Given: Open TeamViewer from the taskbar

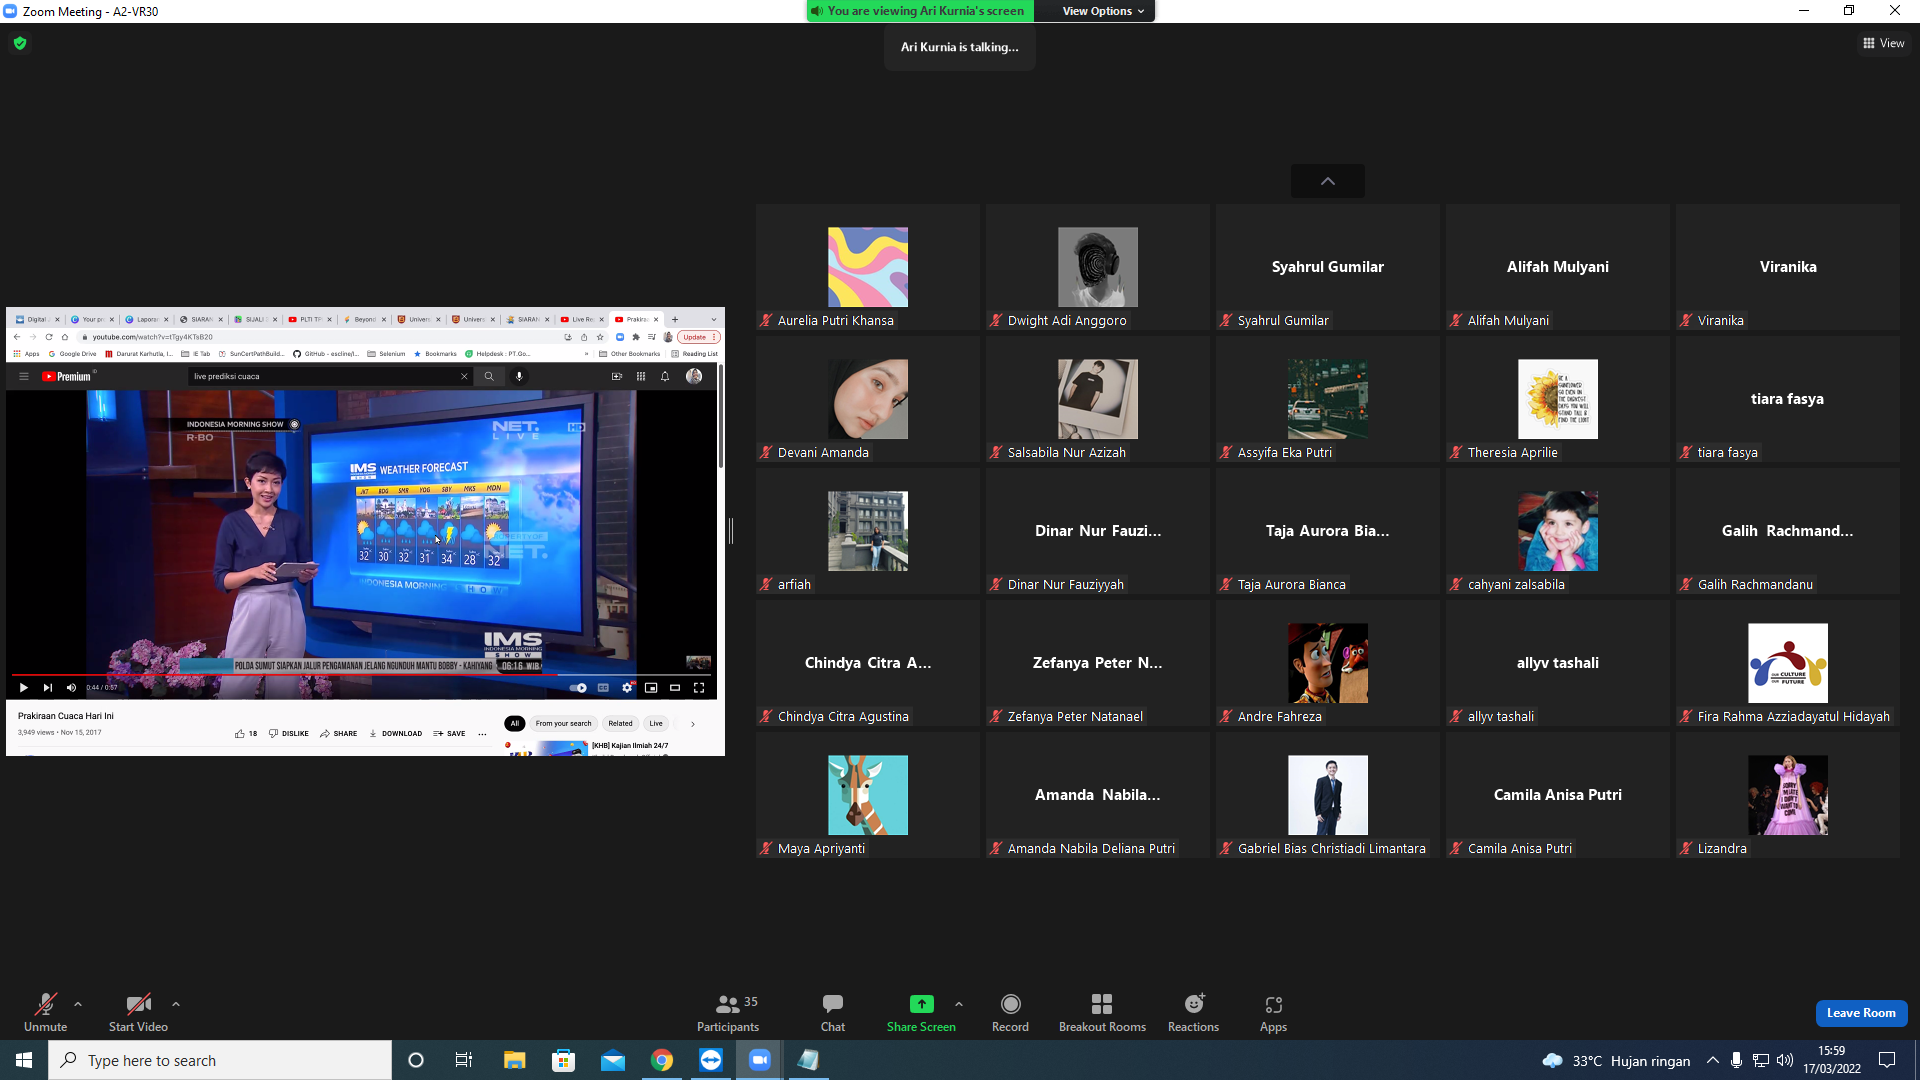Looking at the screenshot, I should coord(711,1060).
